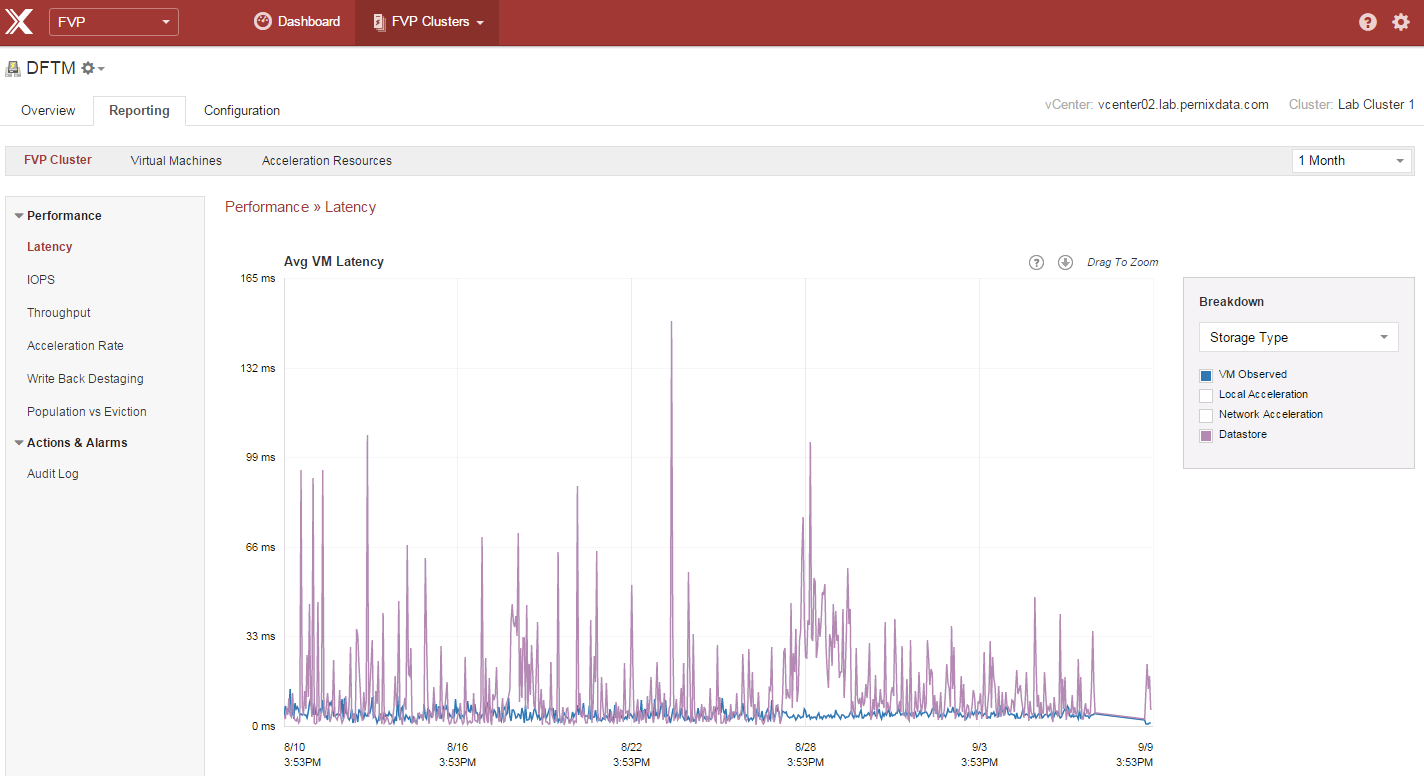Click the 0 ms y-axis label

[x=264, y=727]
